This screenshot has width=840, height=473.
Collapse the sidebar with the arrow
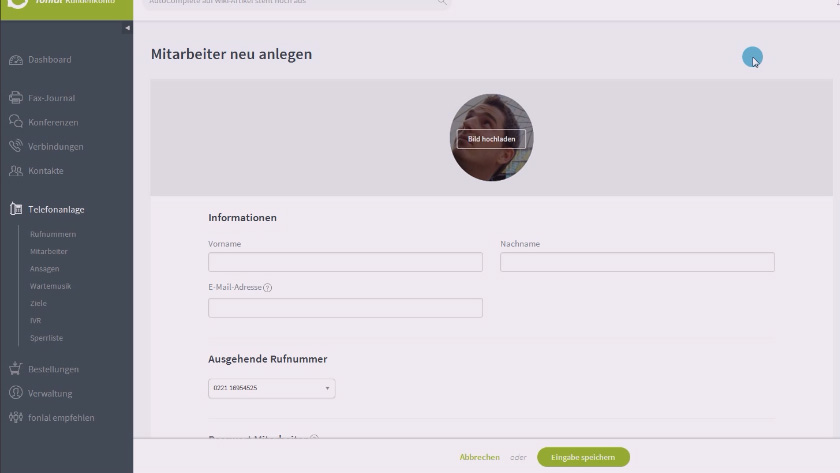pyautogui.click(x=128, y=28)
